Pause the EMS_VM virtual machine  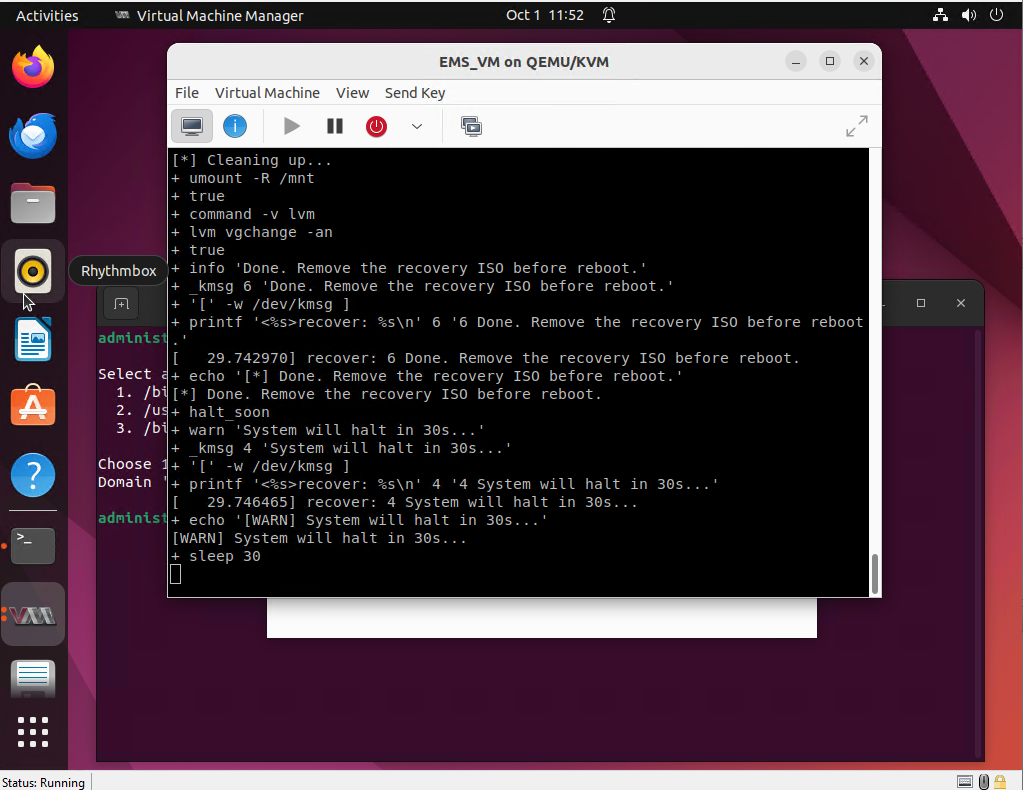(335, 126)
